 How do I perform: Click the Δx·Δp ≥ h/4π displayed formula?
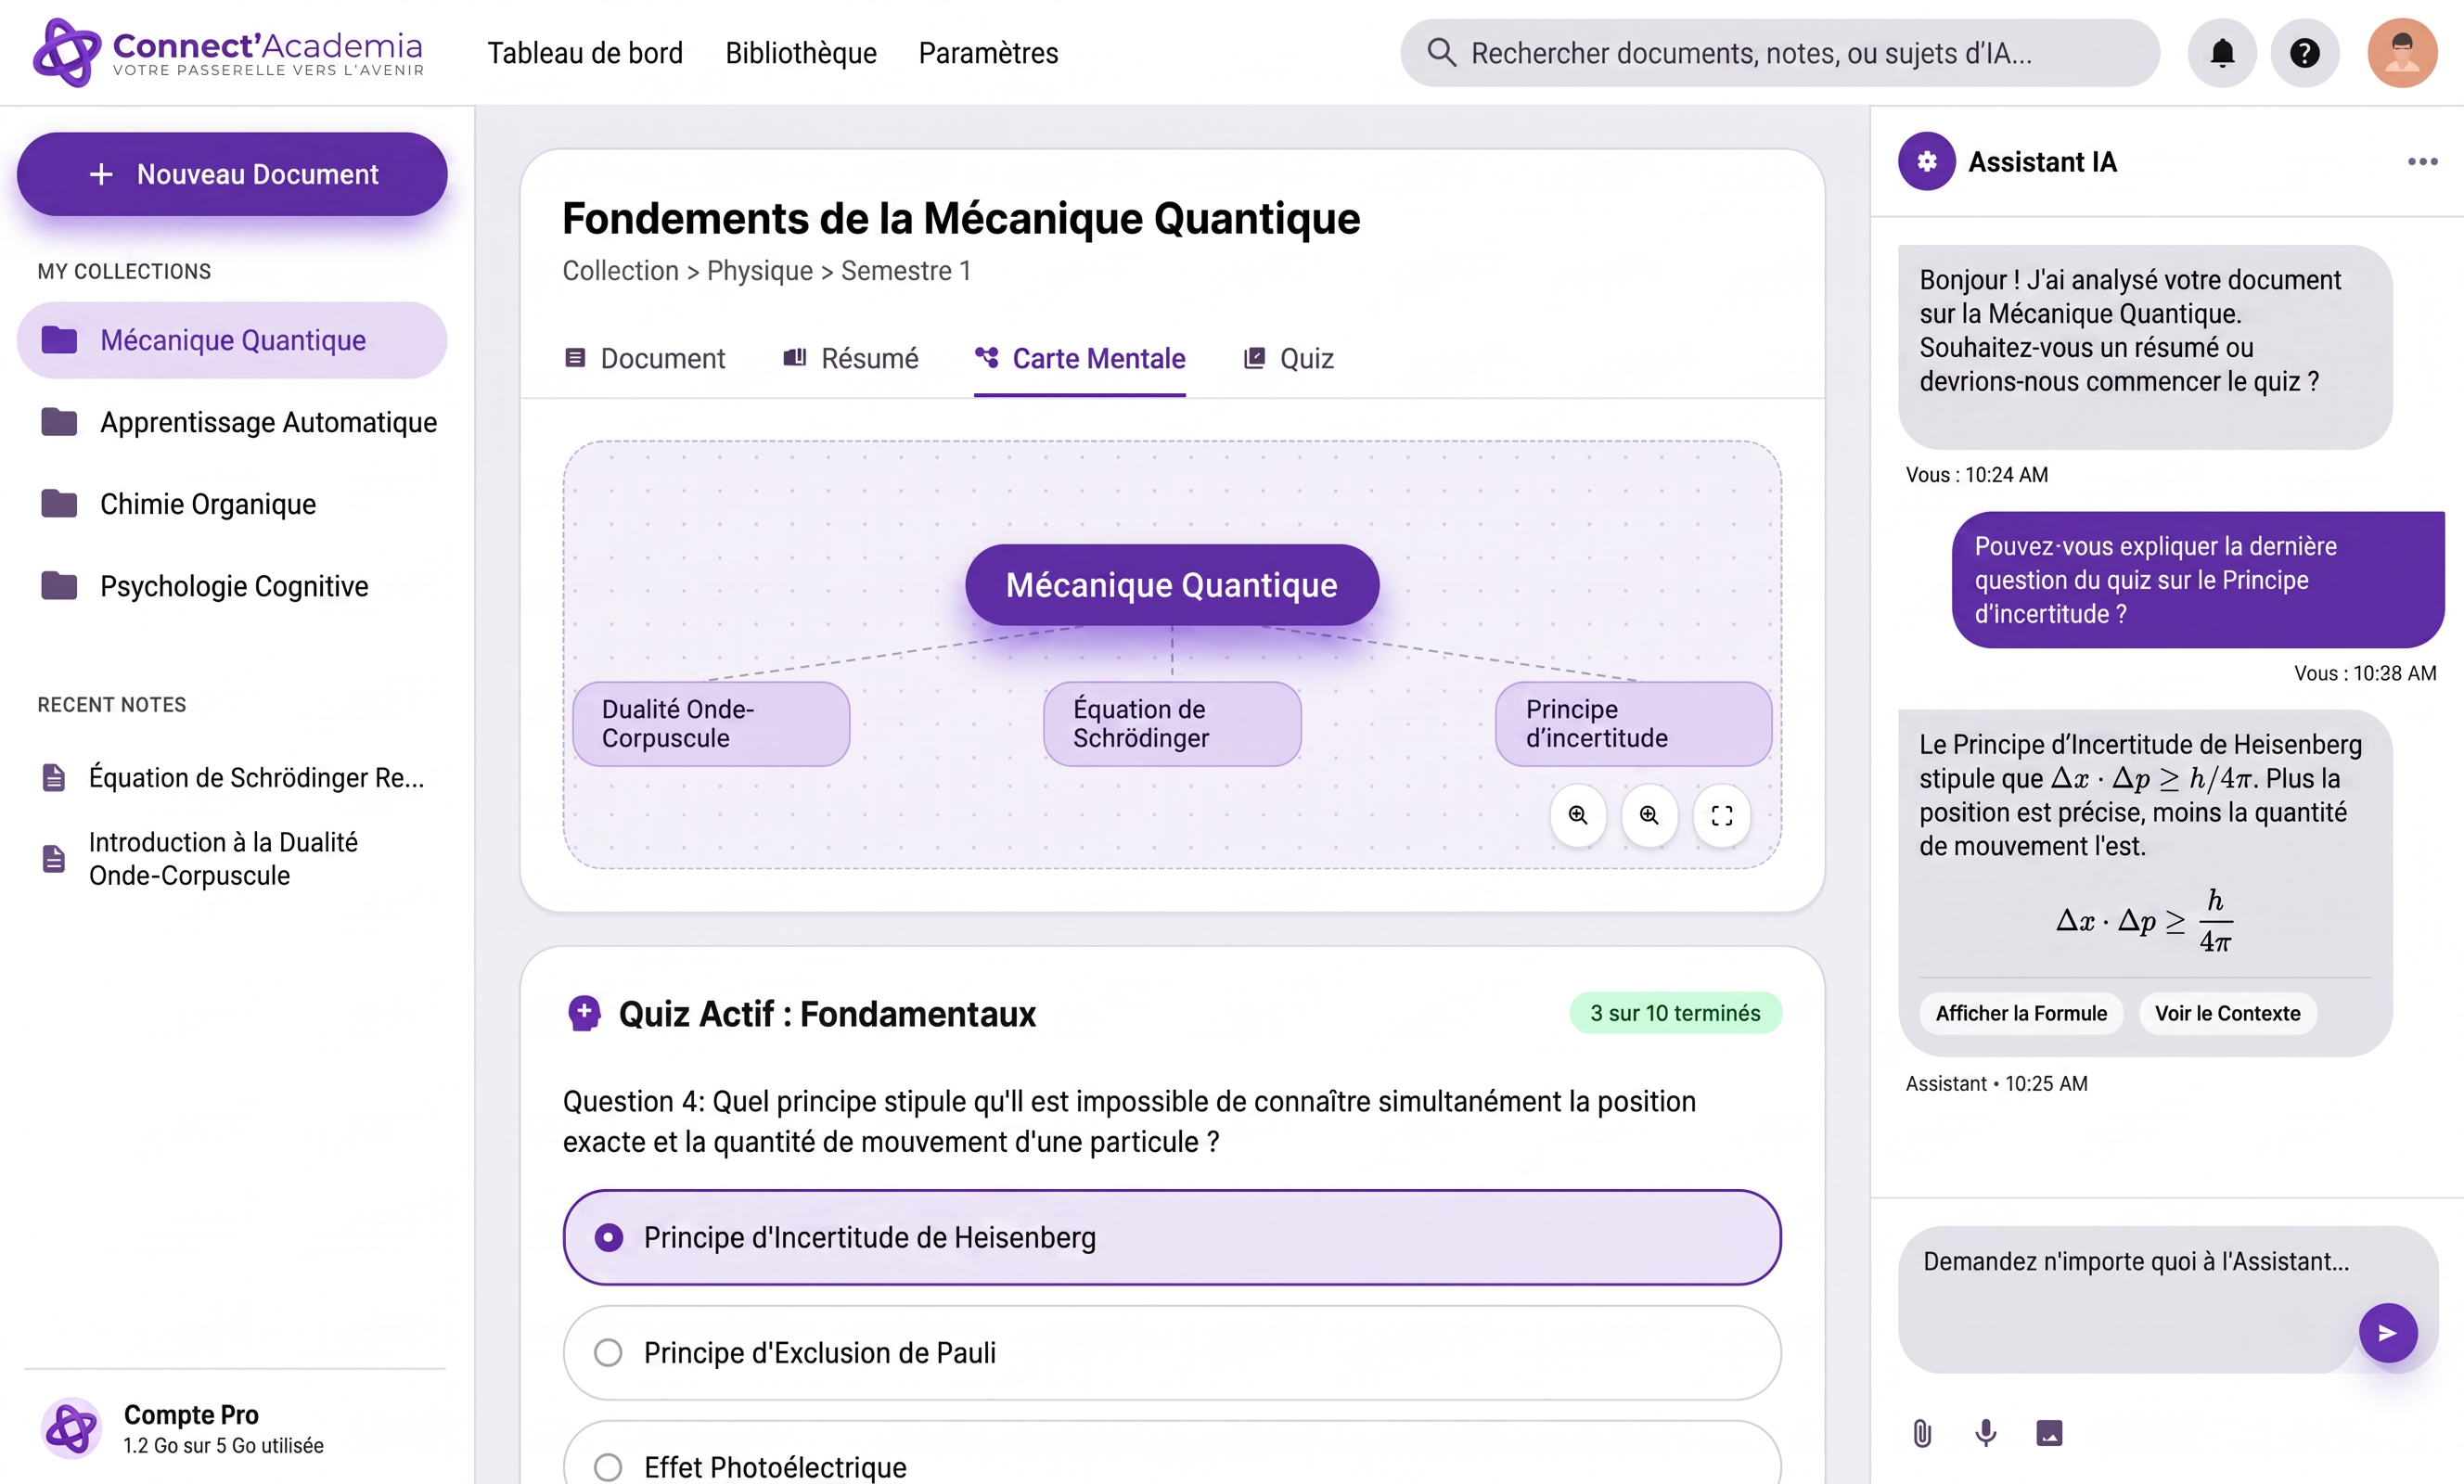(2144, 920)
